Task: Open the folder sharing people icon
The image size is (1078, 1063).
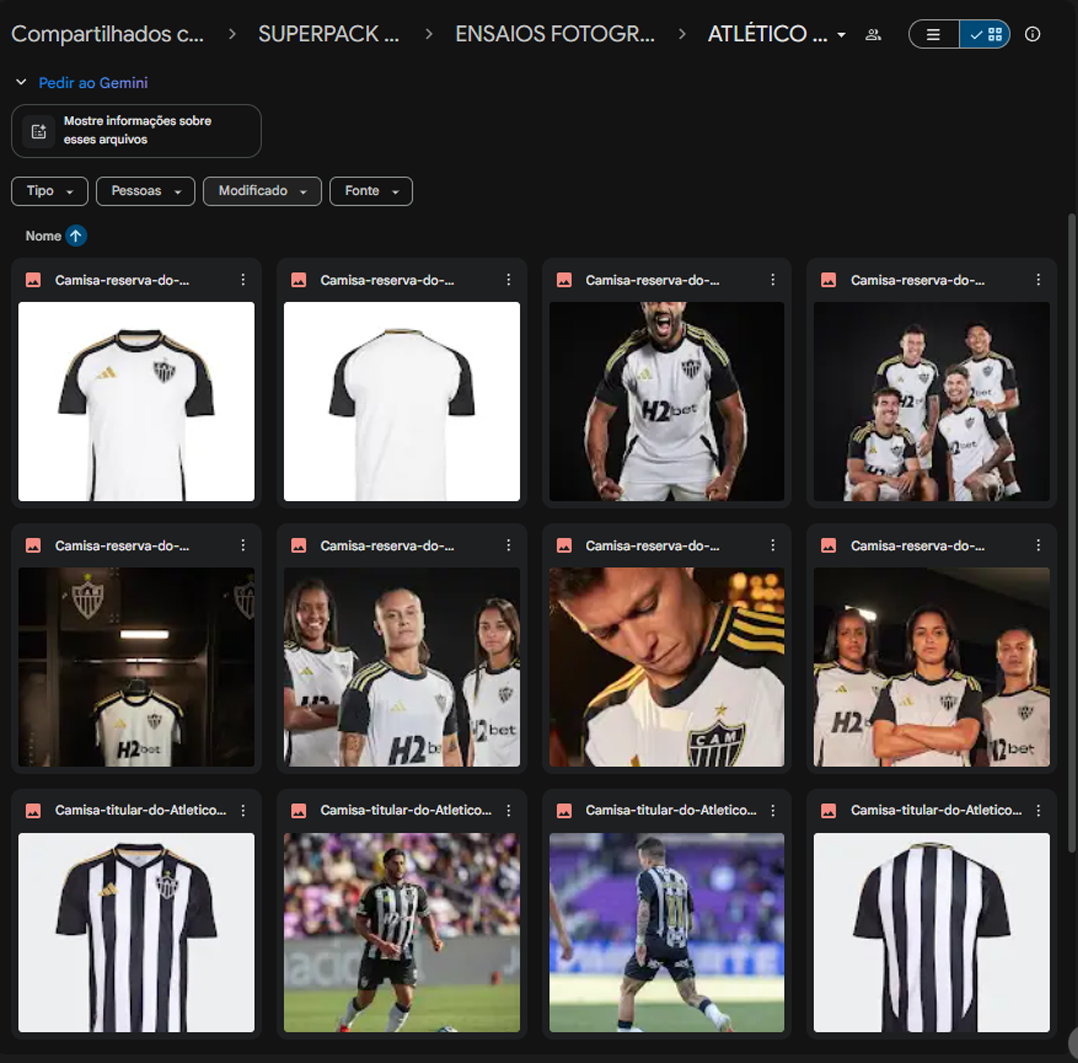Action: tap(873, 34)
